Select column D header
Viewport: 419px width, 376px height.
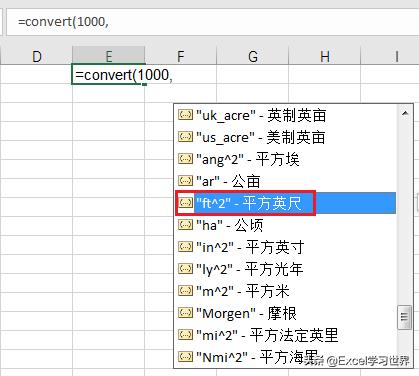(x=36, y=56)
